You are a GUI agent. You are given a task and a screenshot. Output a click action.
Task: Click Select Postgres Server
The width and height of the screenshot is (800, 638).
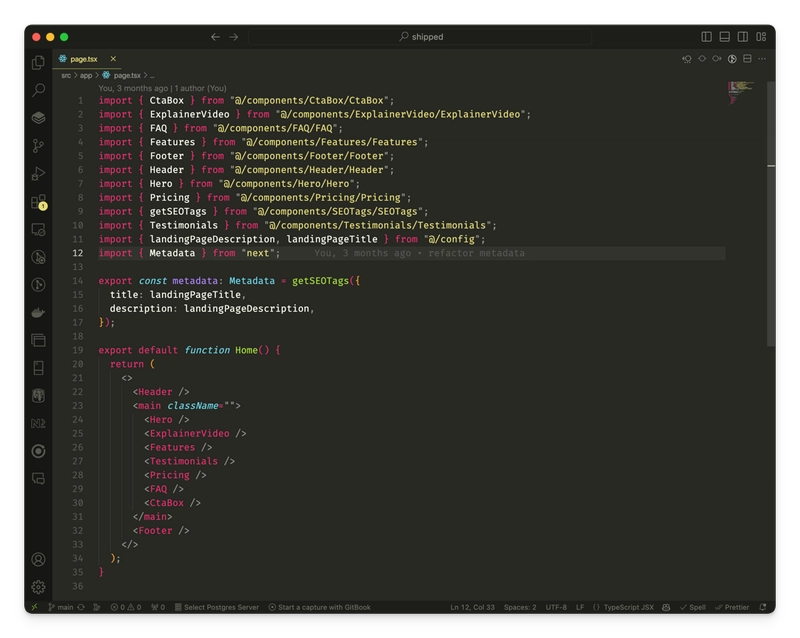[217, 607]
